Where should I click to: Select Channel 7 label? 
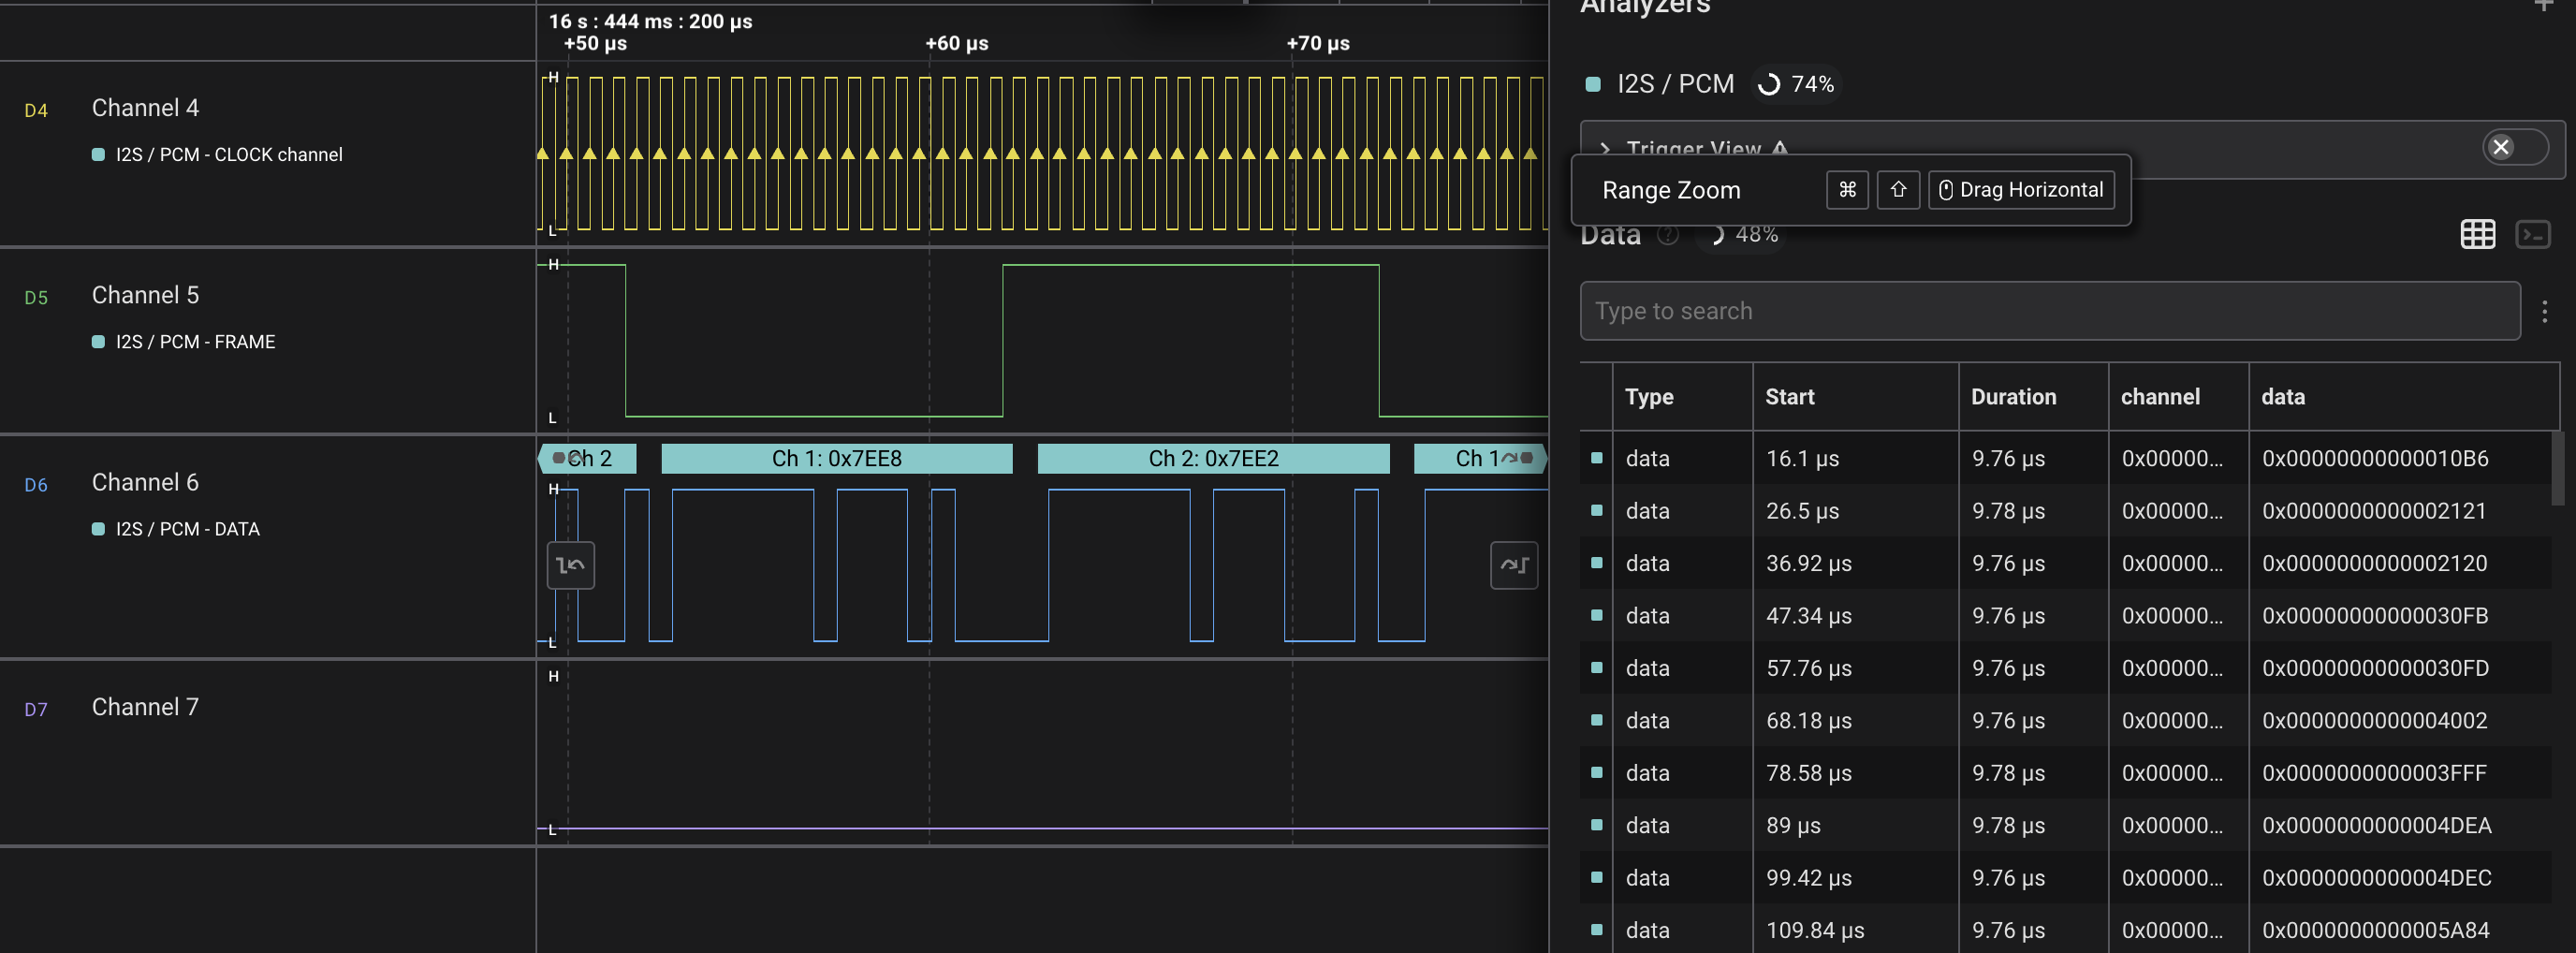pyautogui.click(x=145, y=707)
